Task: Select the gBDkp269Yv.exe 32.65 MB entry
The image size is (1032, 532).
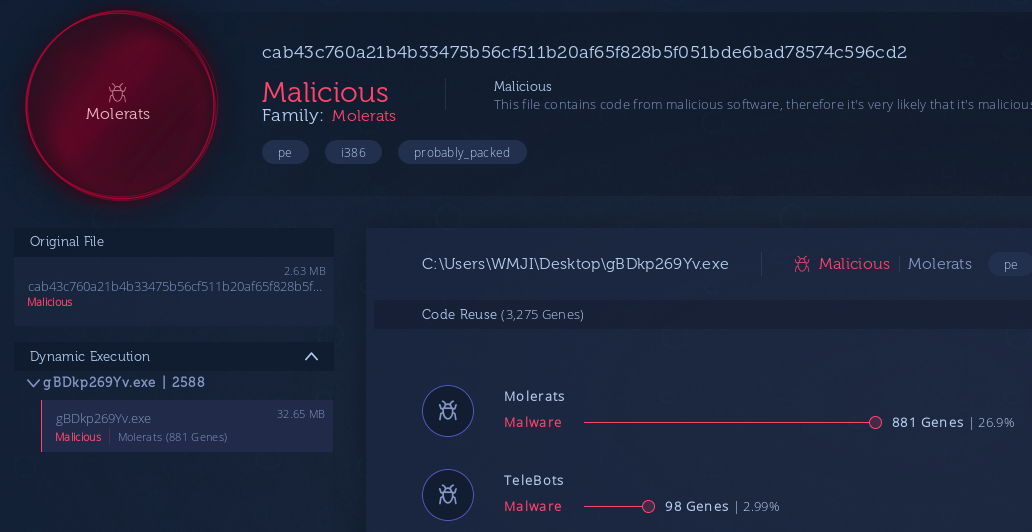Action: pos(187,426)
